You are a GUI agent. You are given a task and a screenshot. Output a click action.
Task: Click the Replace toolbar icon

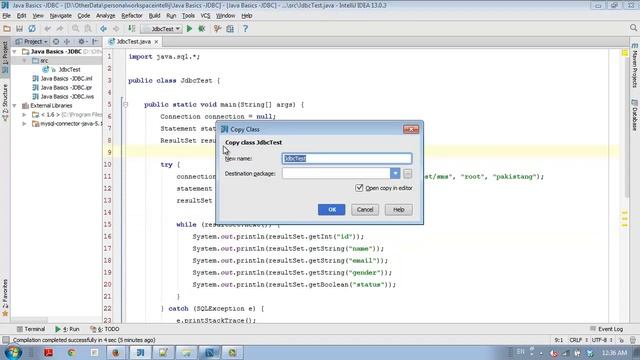[x=88, y=29]
